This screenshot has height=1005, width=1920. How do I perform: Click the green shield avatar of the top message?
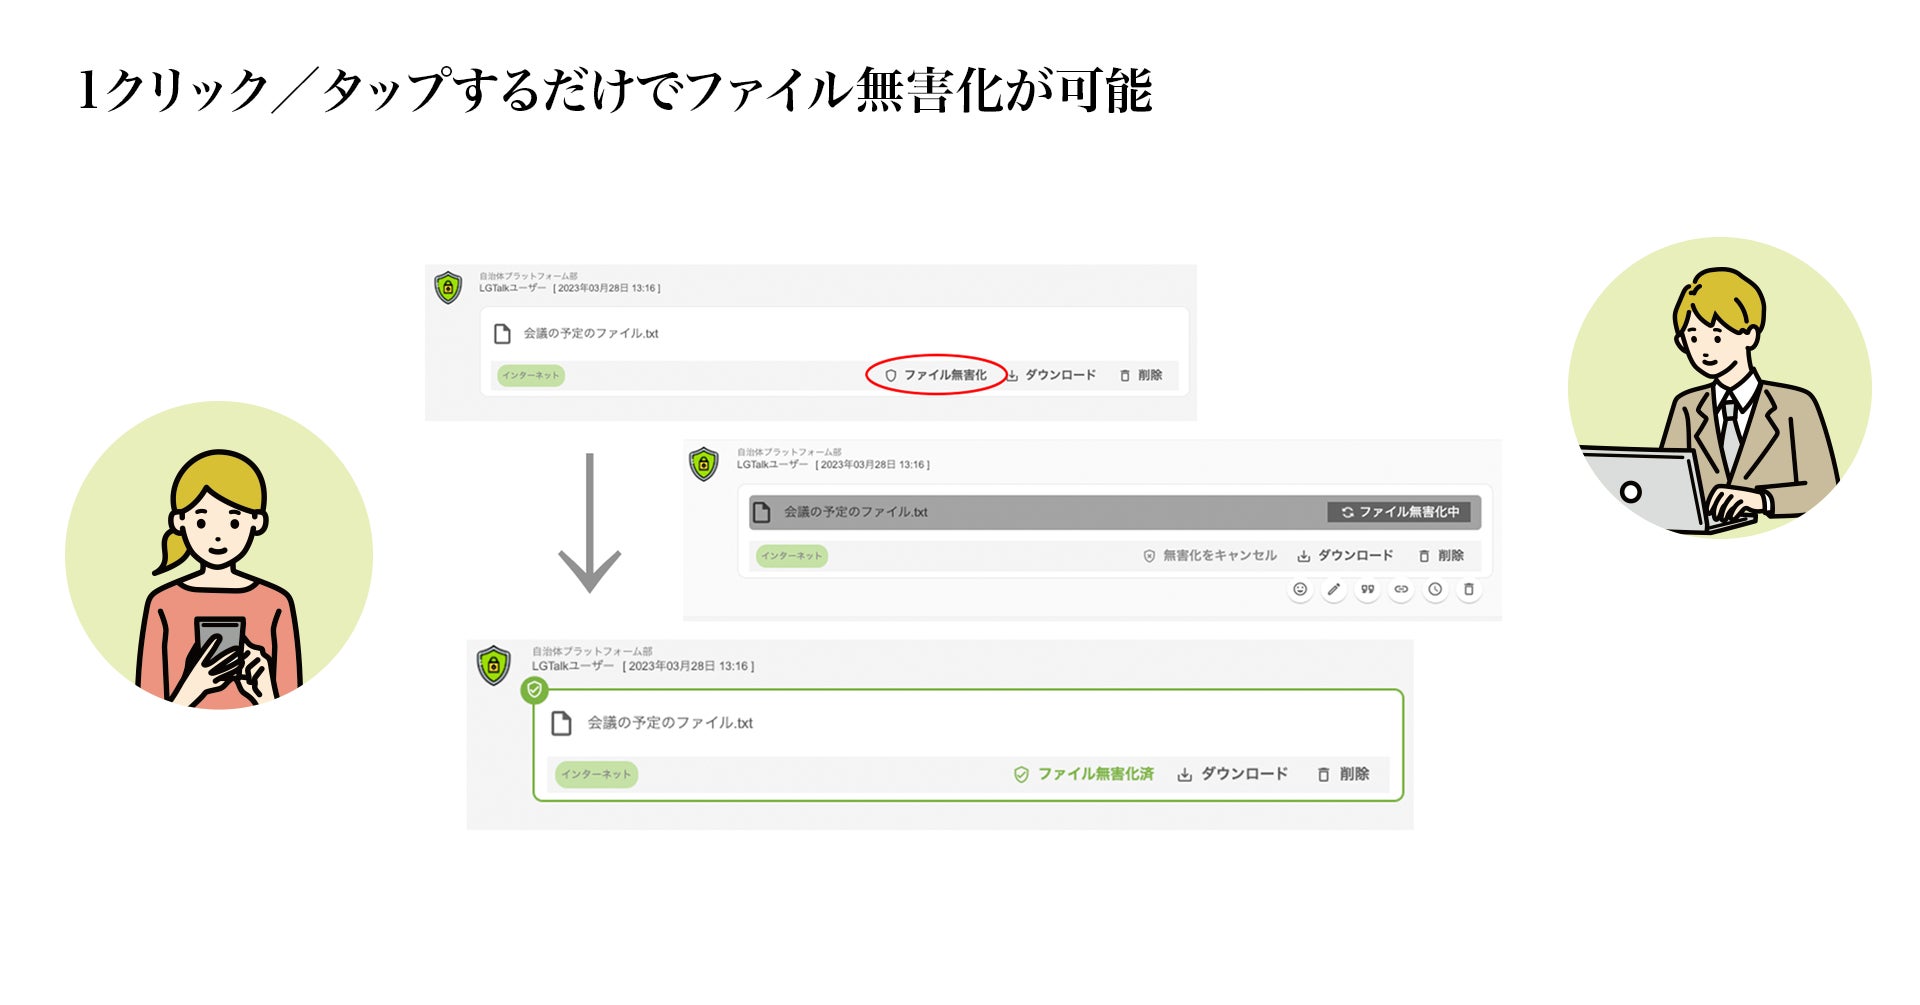pyautogui.click(x=448, y=288)
